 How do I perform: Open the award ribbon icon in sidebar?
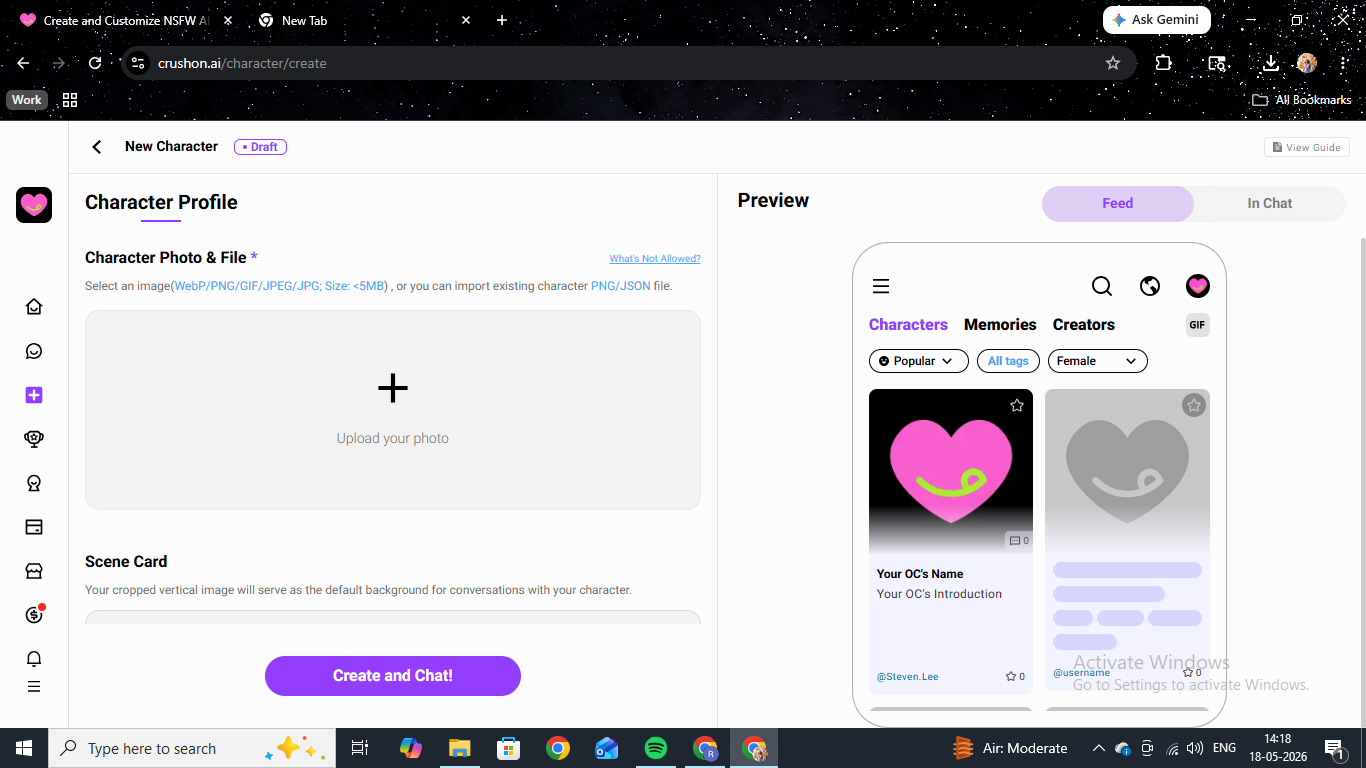point(34,483)
